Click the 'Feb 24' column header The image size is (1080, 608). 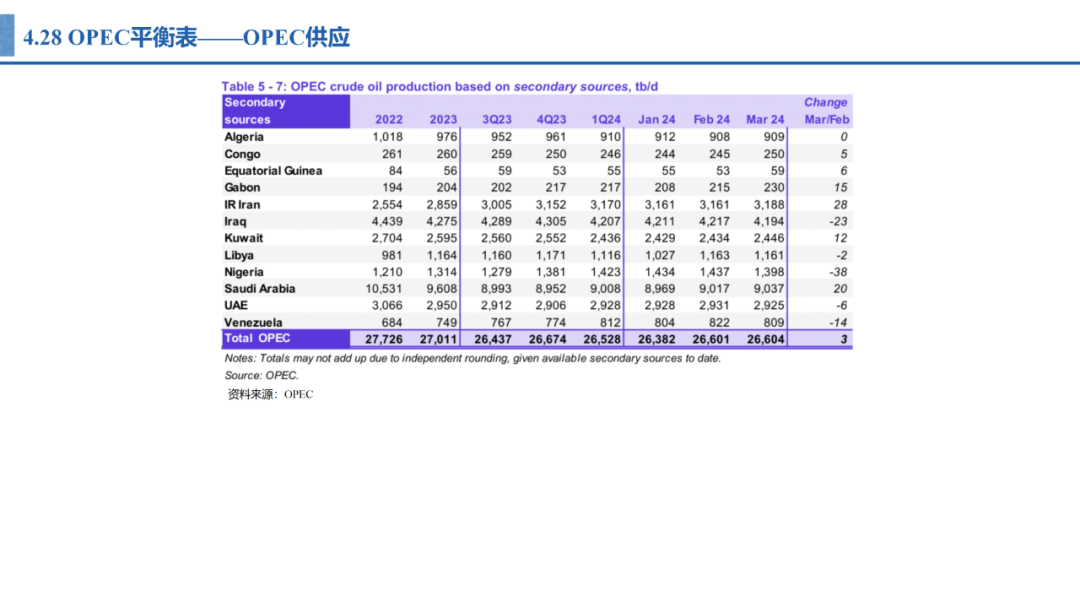(712, 120)
